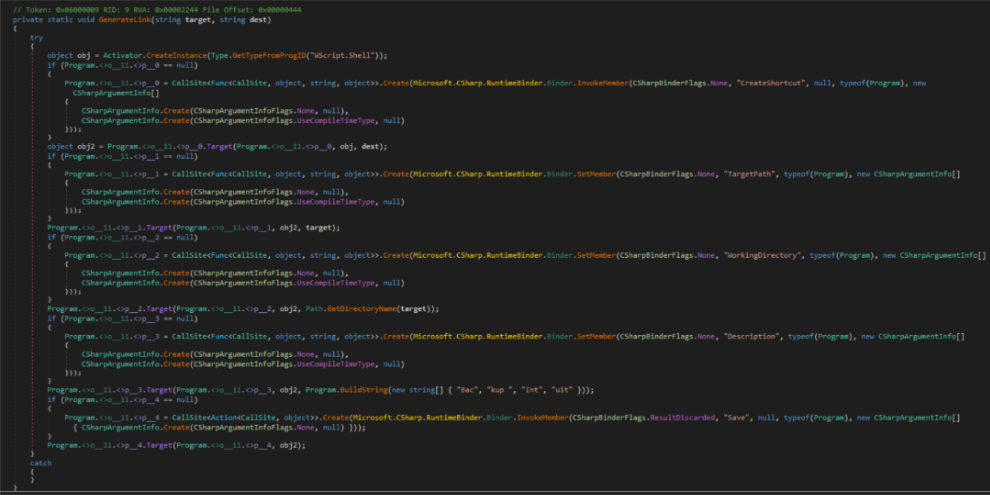Viewport: 990px width, 495px height.
Task: Click the CreateInstance method call
Action: 176,56
